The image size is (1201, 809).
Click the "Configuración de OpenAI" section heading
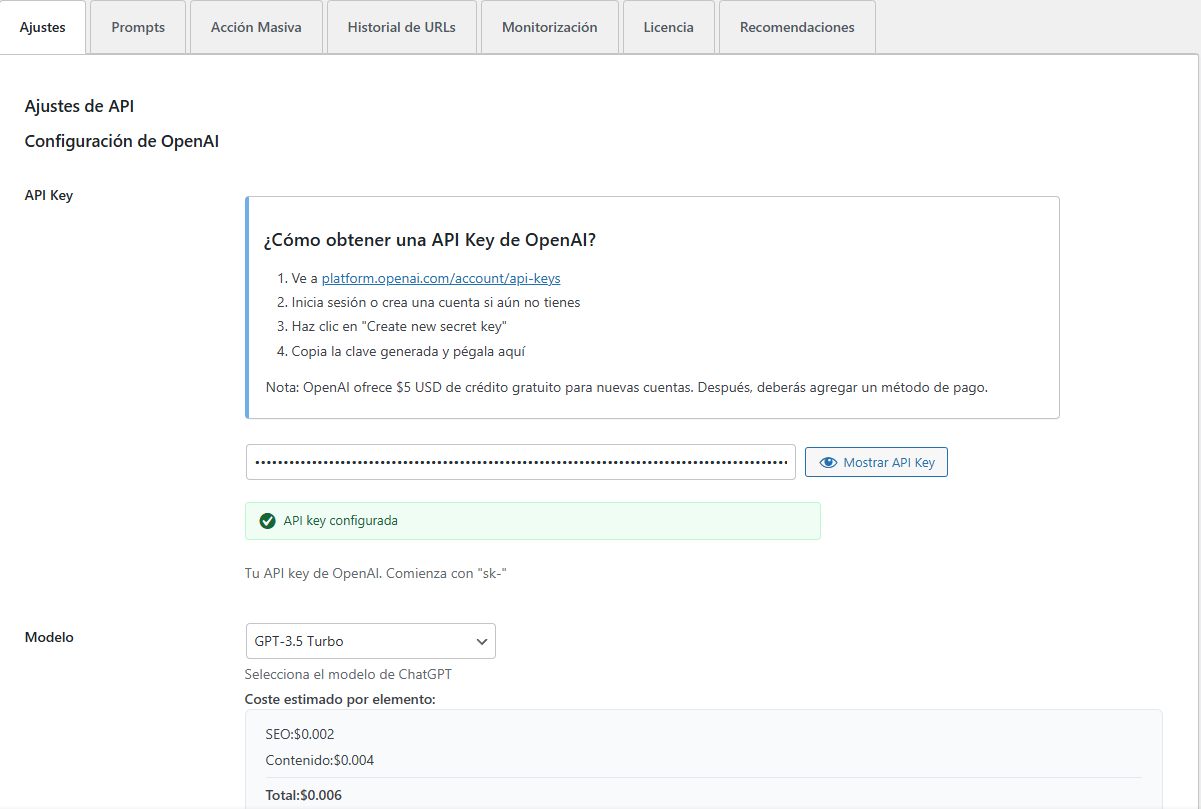coord(121,142)
